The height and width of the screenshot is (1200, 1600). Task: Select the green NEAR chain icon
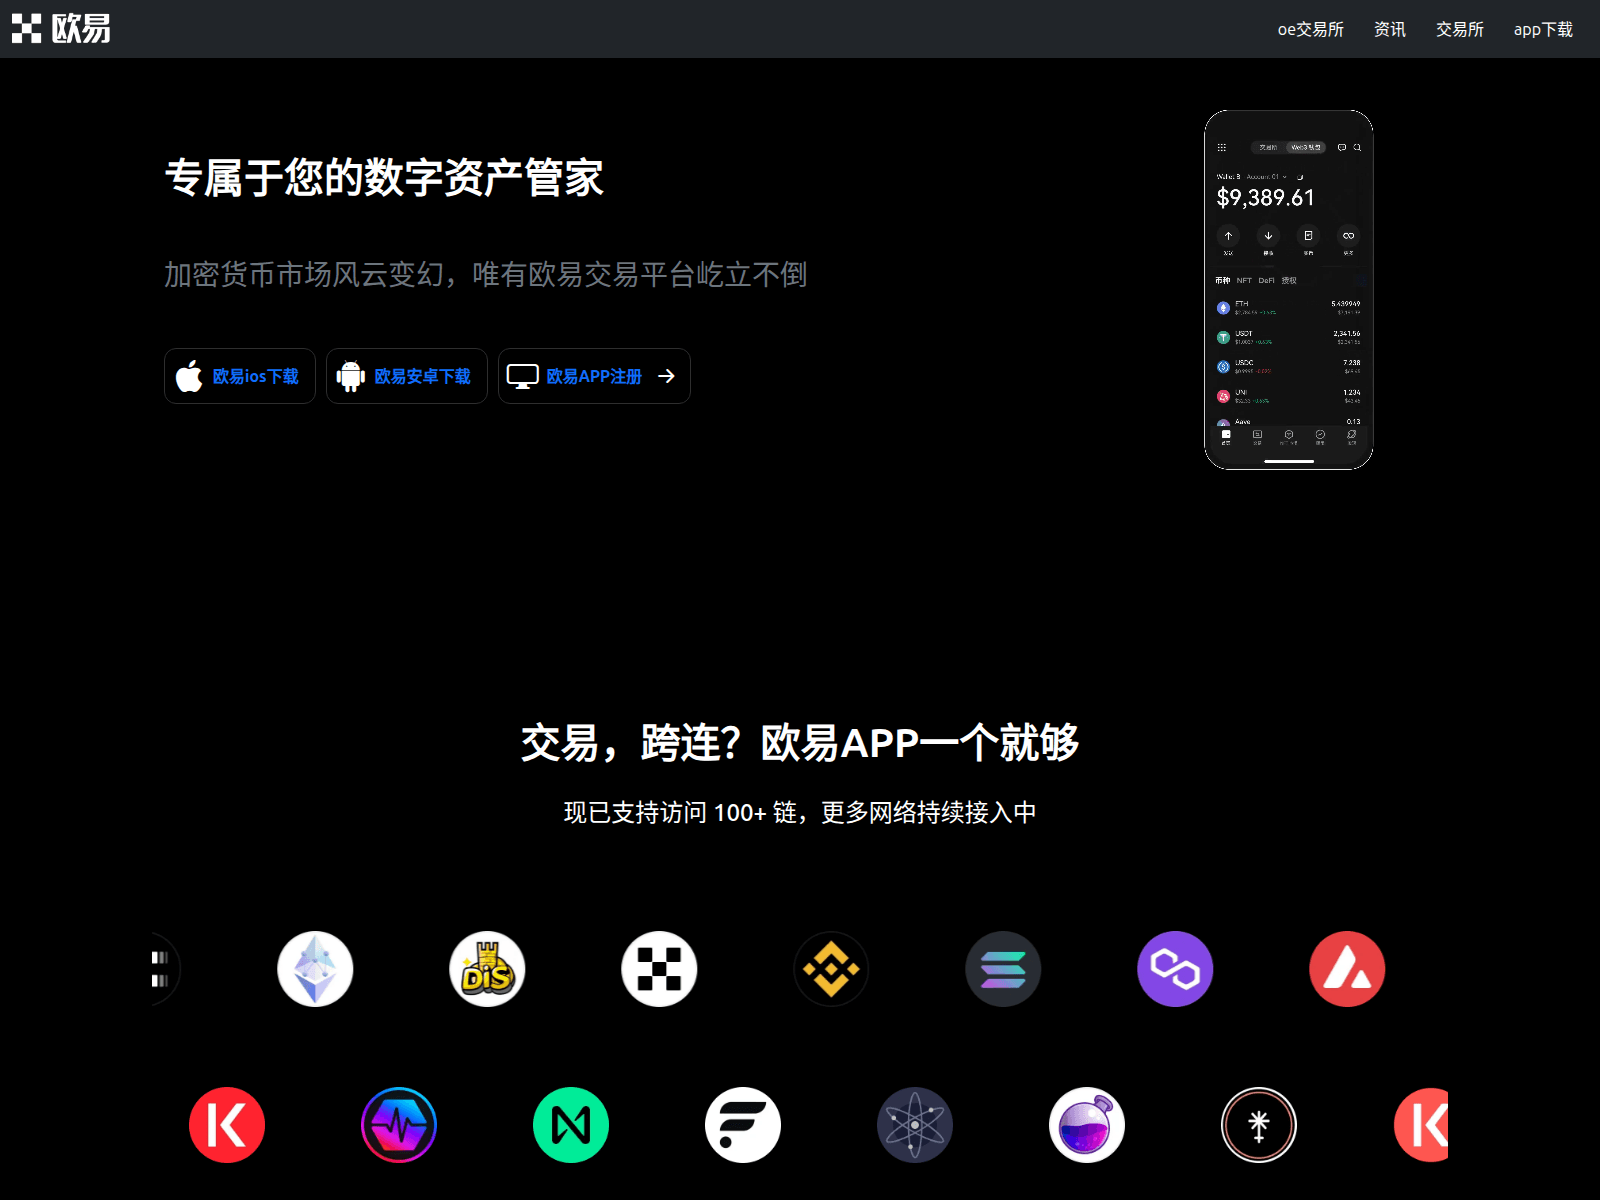[x=571, y=1125]
